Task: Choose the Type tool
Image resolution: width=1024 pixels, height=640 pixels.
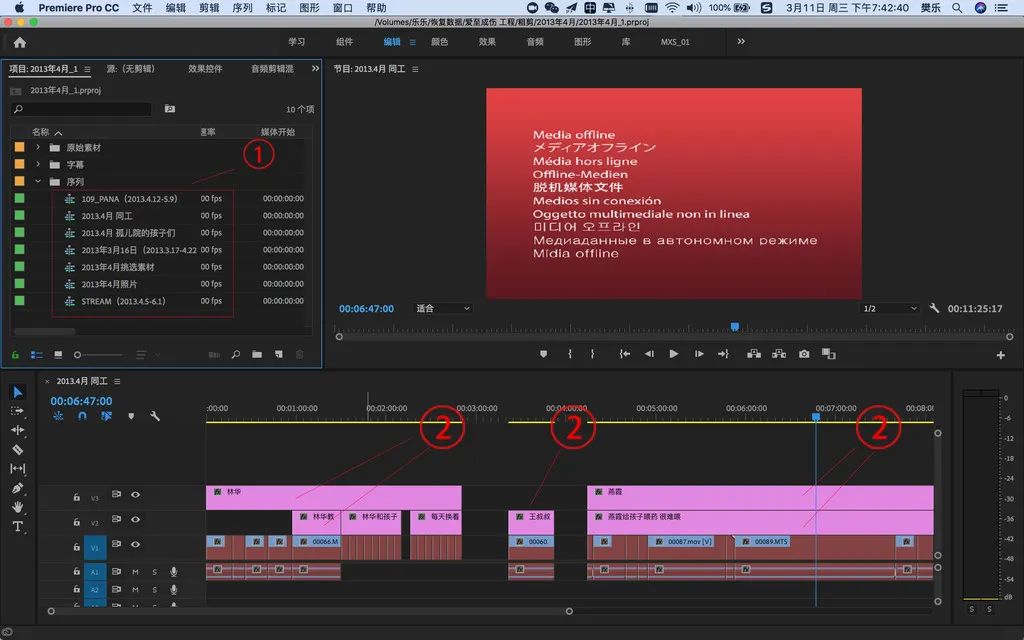Action: pos(17,526)
